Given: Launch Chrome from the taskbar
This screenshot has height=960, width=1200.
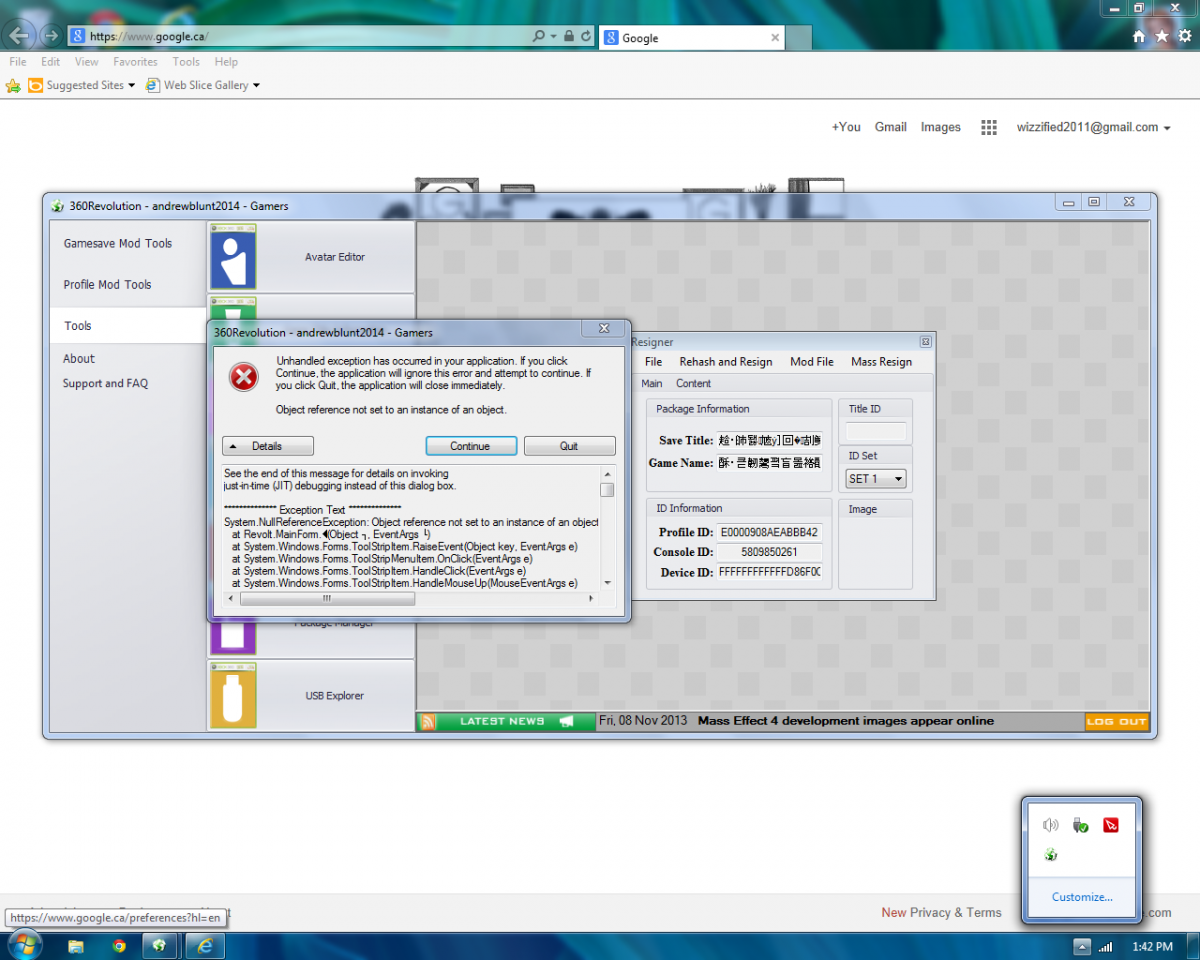Looking at the screenshot, I should tap(119, 945).
